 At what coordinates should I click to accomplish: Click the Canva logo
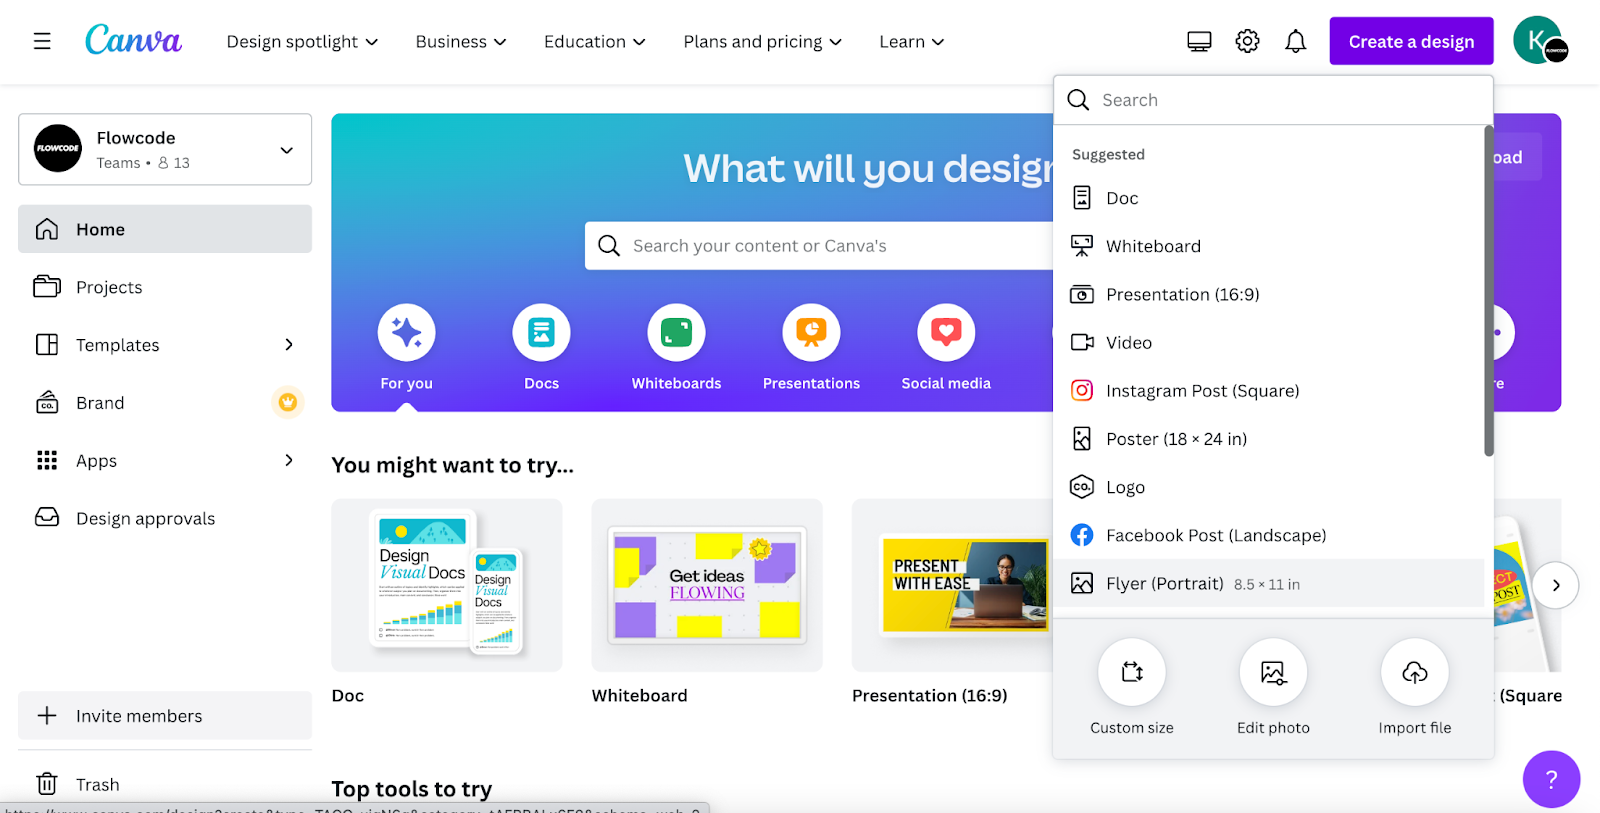coord(133,40)
